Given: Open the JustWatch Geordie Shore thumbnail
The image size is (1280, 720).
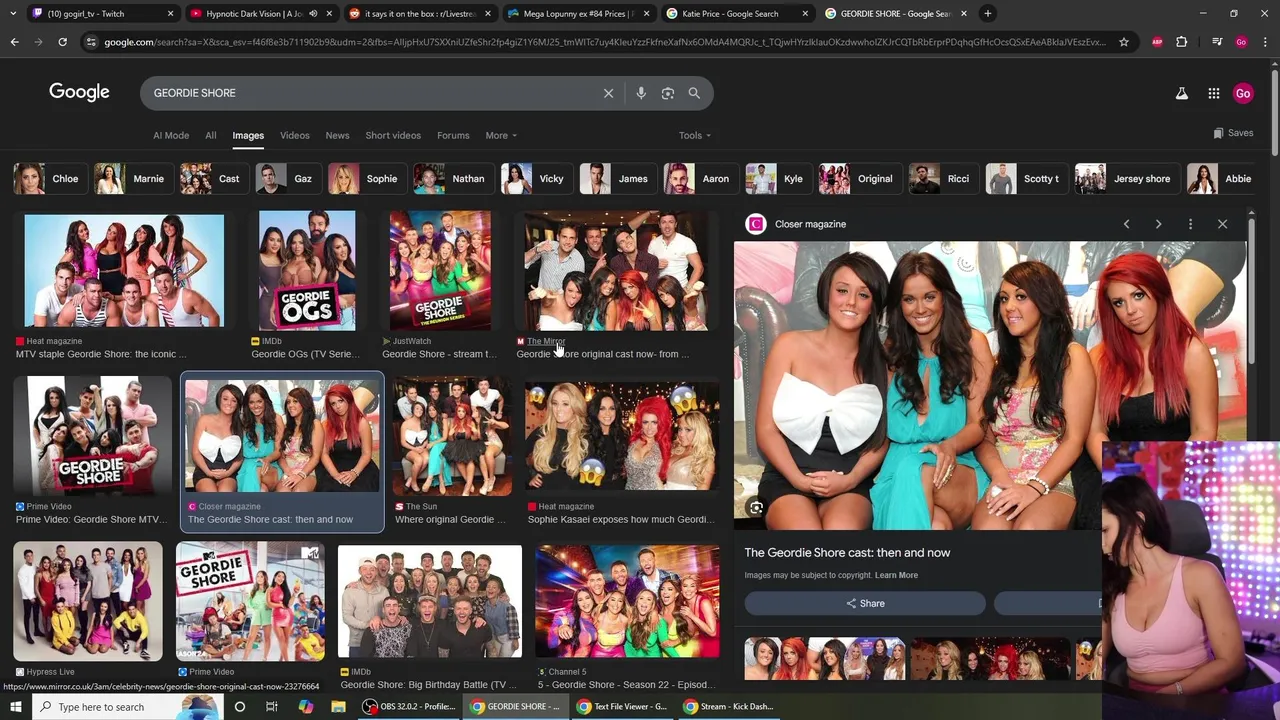Looking at the screenshot, I should coord(440,270).
